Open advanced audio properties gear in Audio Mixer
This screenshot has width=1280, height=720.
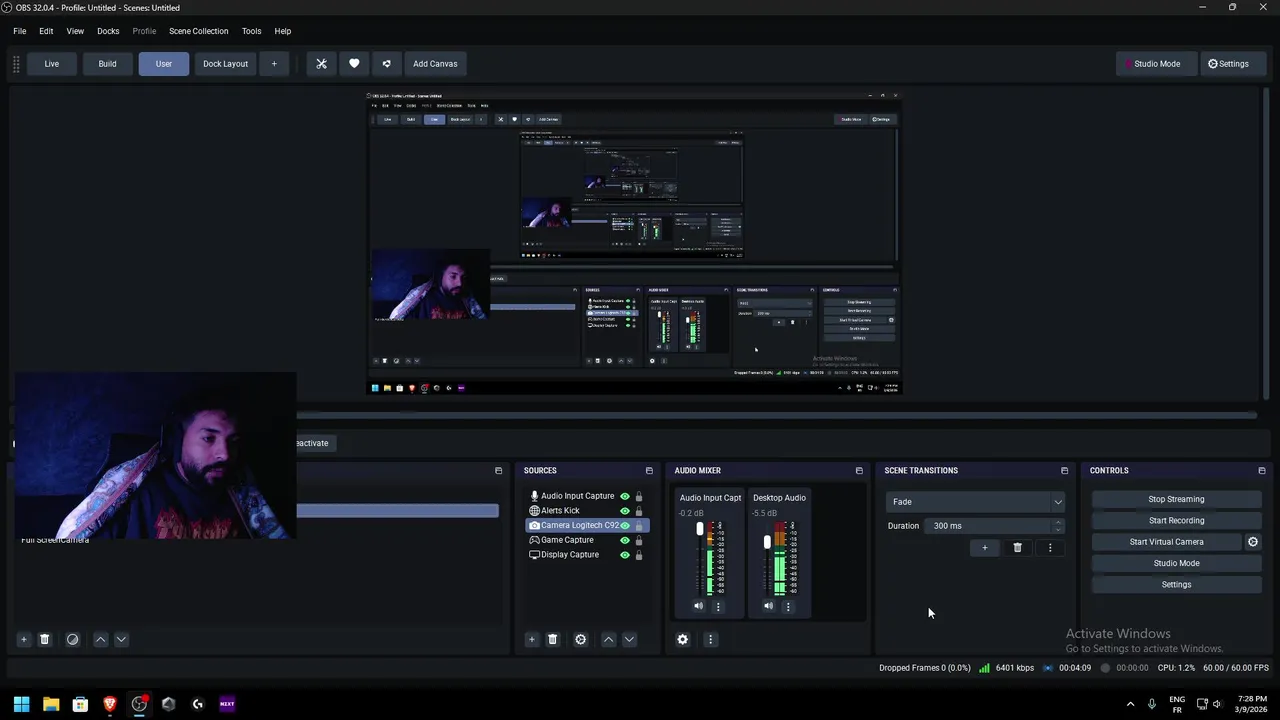pos(682,640)
